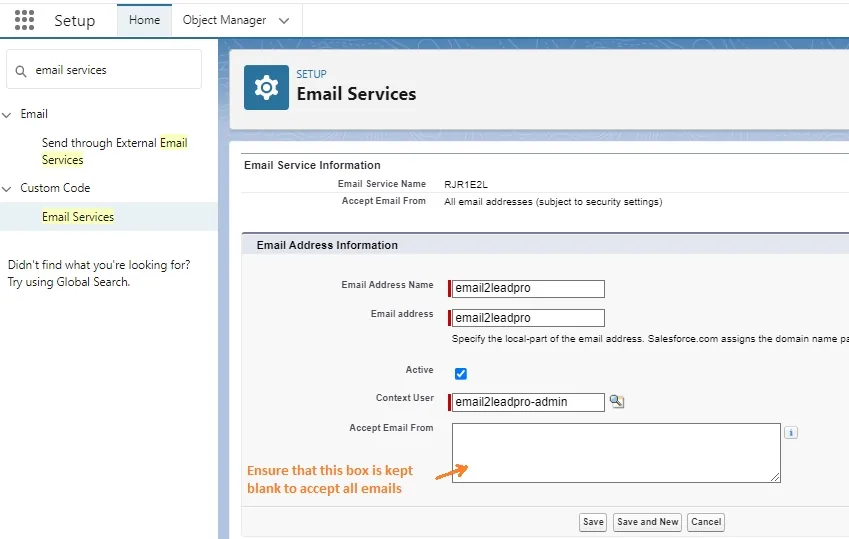Open the App Launcher grid icon
849x539 pixels.
(24, 20)
